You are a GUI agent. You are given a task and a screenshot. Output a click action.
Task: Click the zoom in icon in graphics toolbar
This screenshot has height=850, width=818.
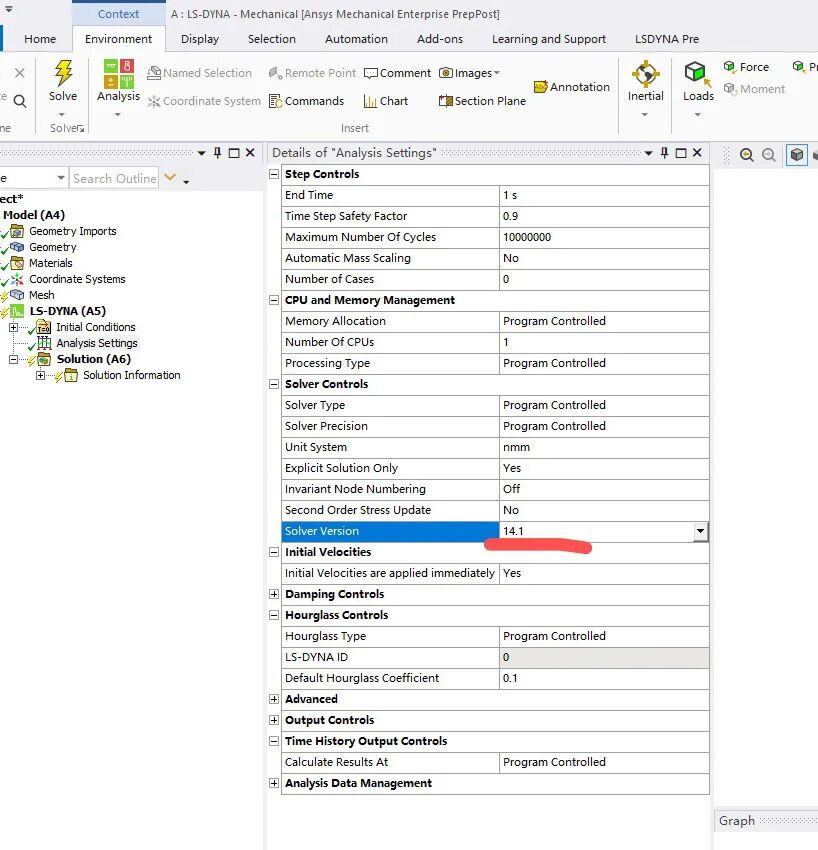pos(746,155)
